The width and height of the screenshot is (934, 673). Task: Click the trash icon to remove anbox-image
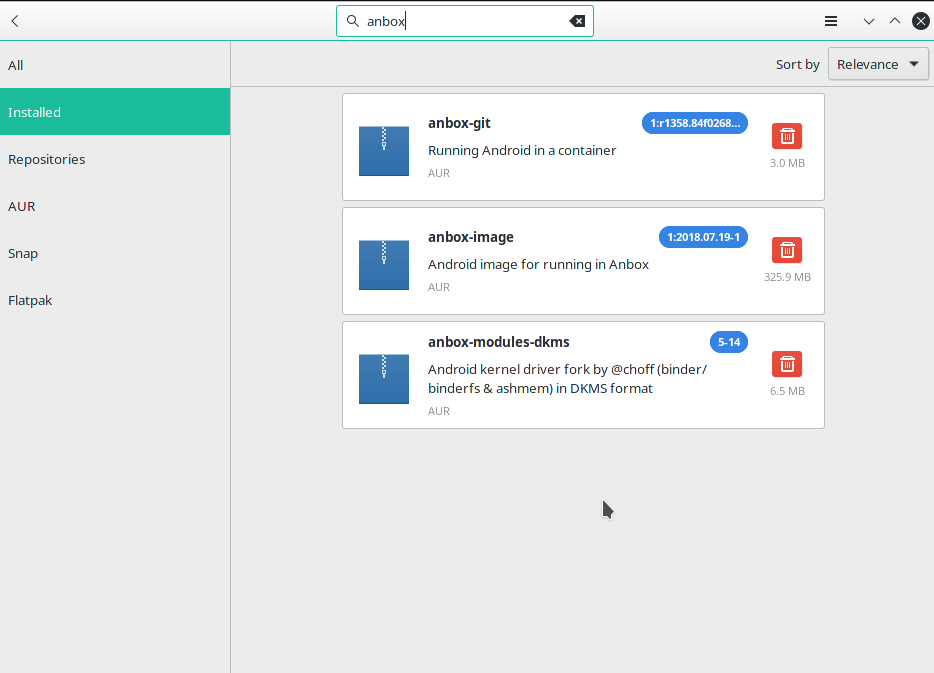(x=787, y=250)
